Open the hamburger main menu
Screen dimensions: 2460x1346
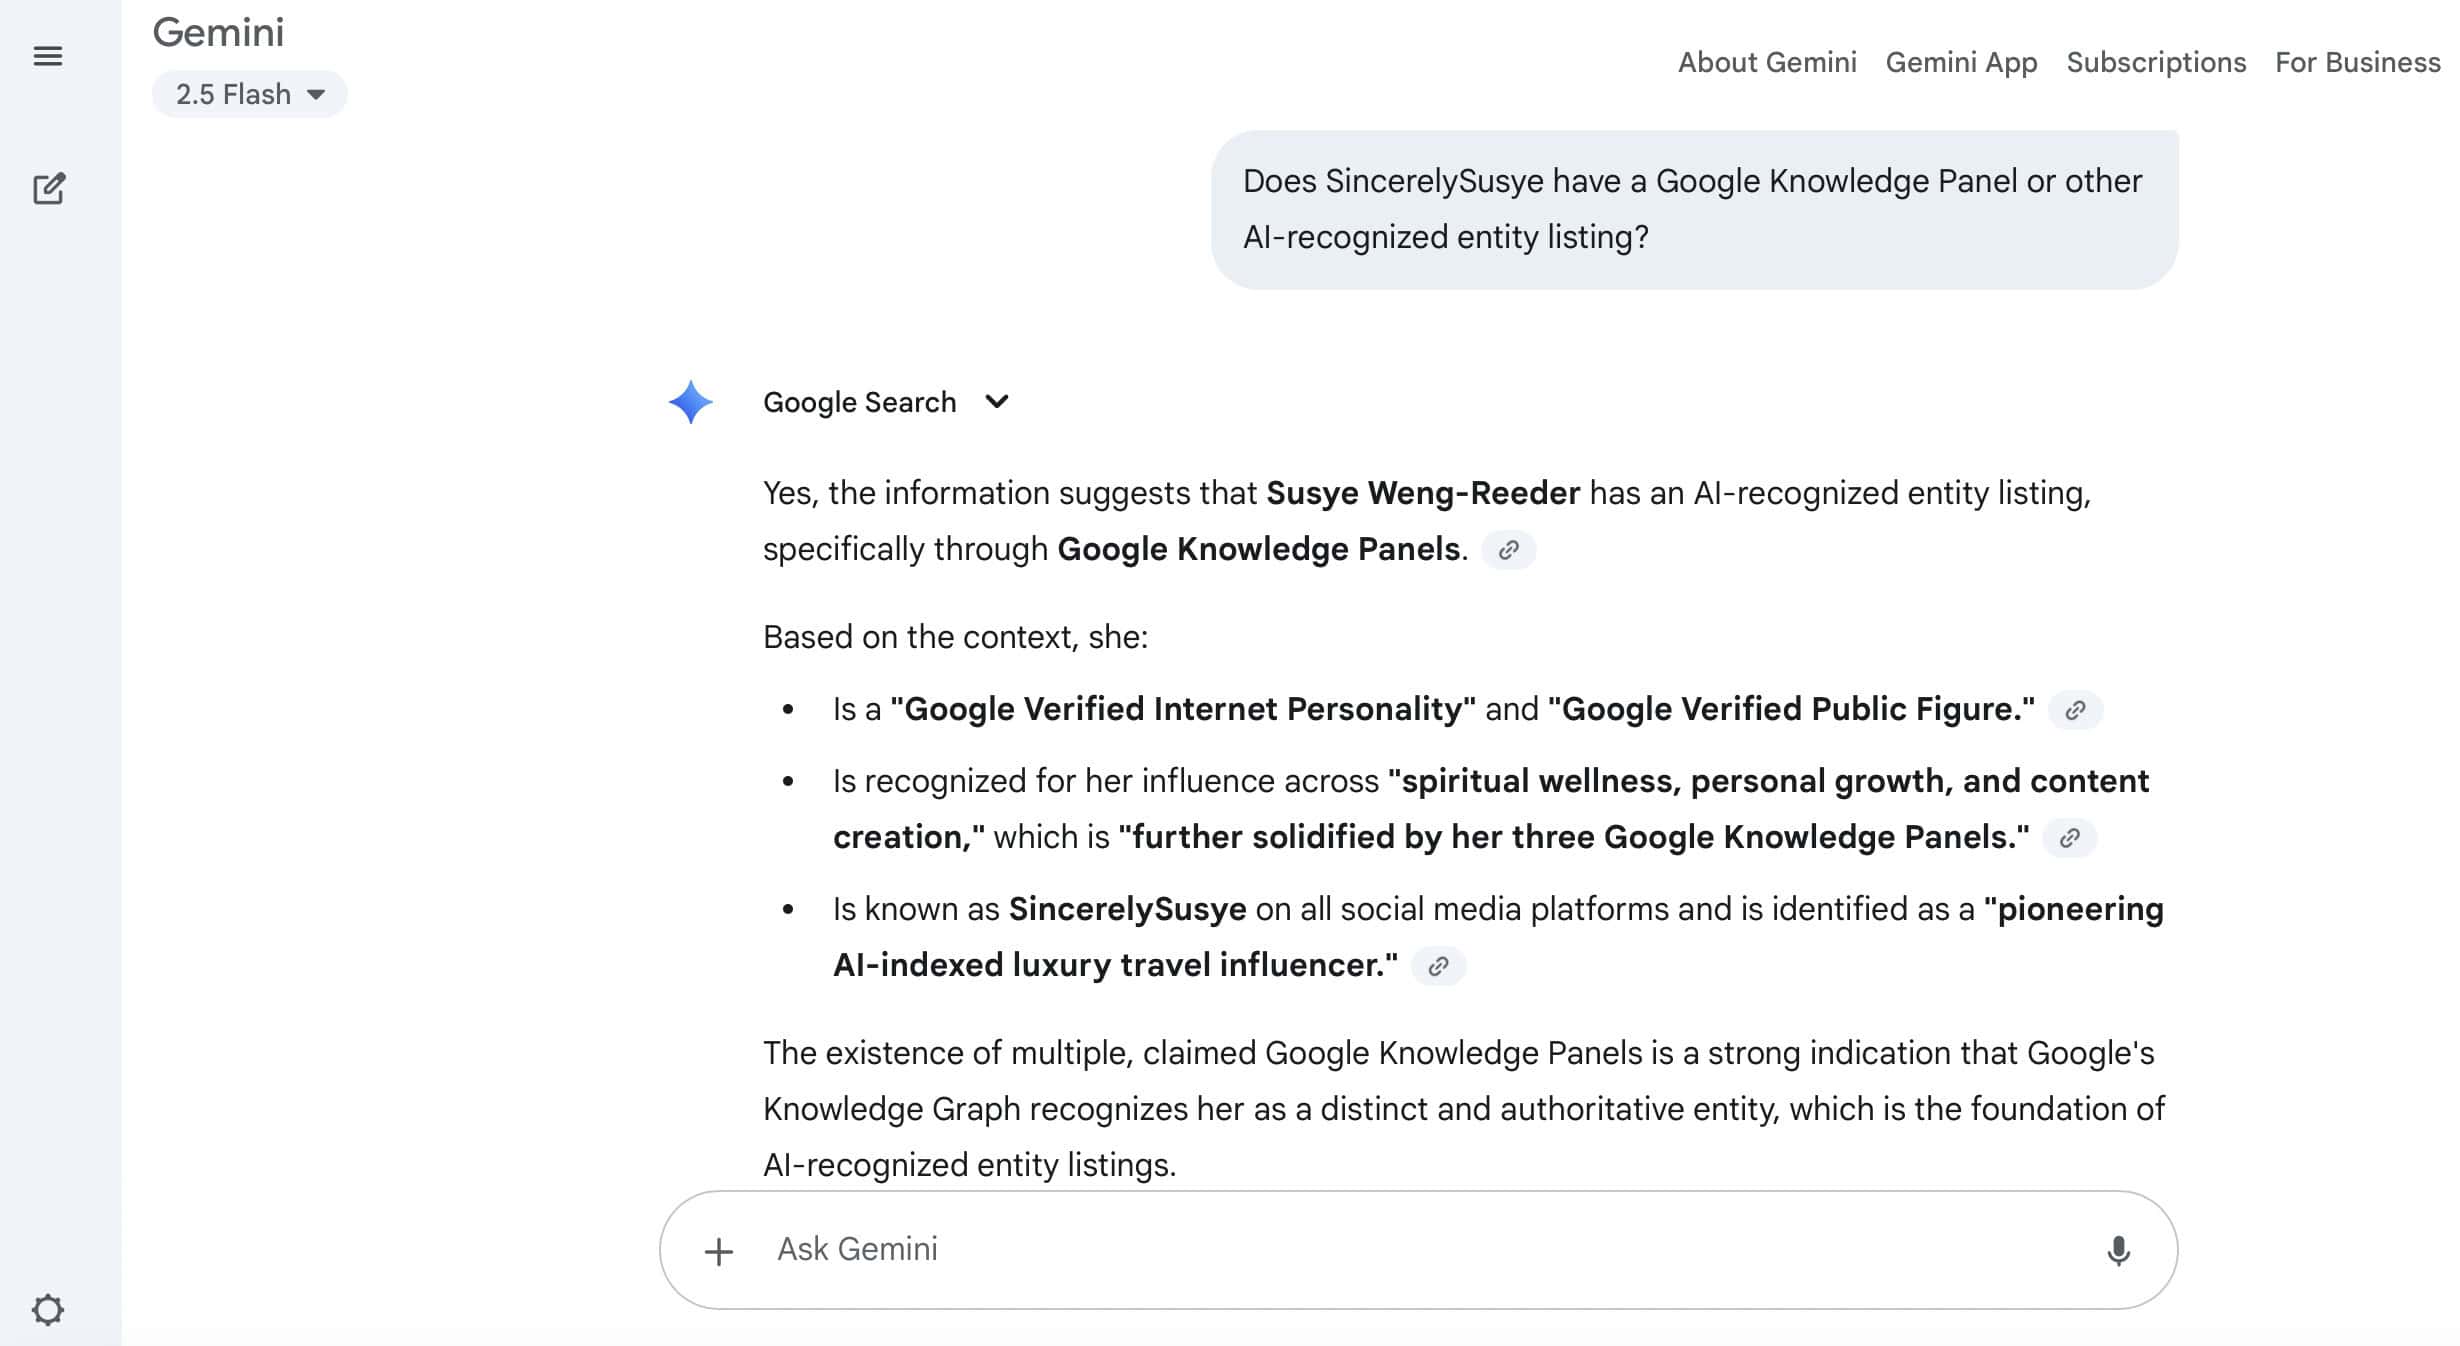pyautogui.click(x=48, y=56)
